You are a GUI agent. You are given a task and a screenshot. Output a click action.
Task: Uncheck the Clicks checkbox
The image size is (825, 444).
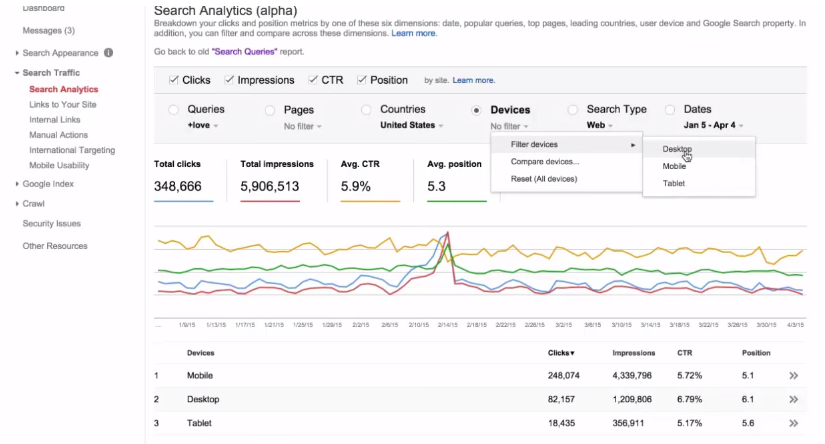click(x=175, y=80)
